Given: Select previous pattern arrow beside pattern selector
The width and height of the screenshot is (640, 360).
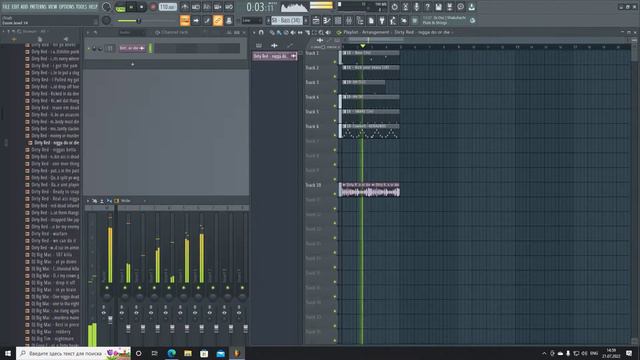Looking at the screenshot, I should point(268,20).
